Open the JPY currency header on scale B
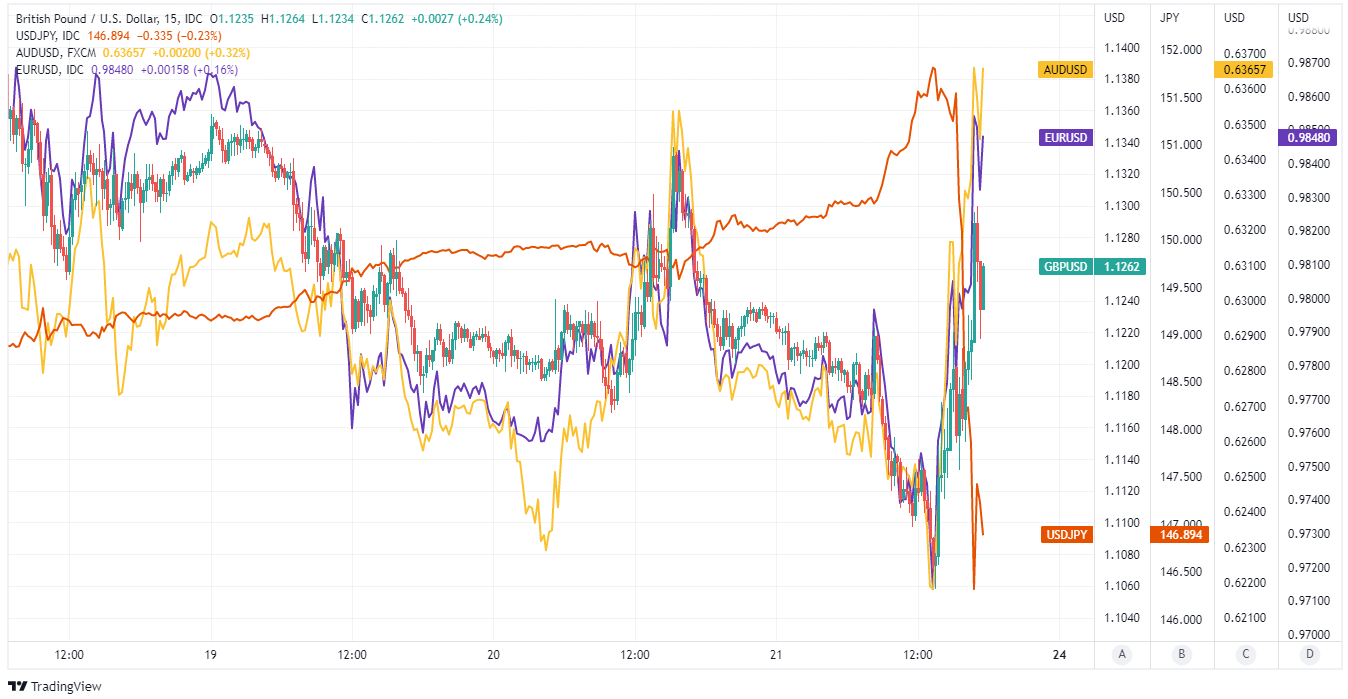 click(x=1170, y=18)
